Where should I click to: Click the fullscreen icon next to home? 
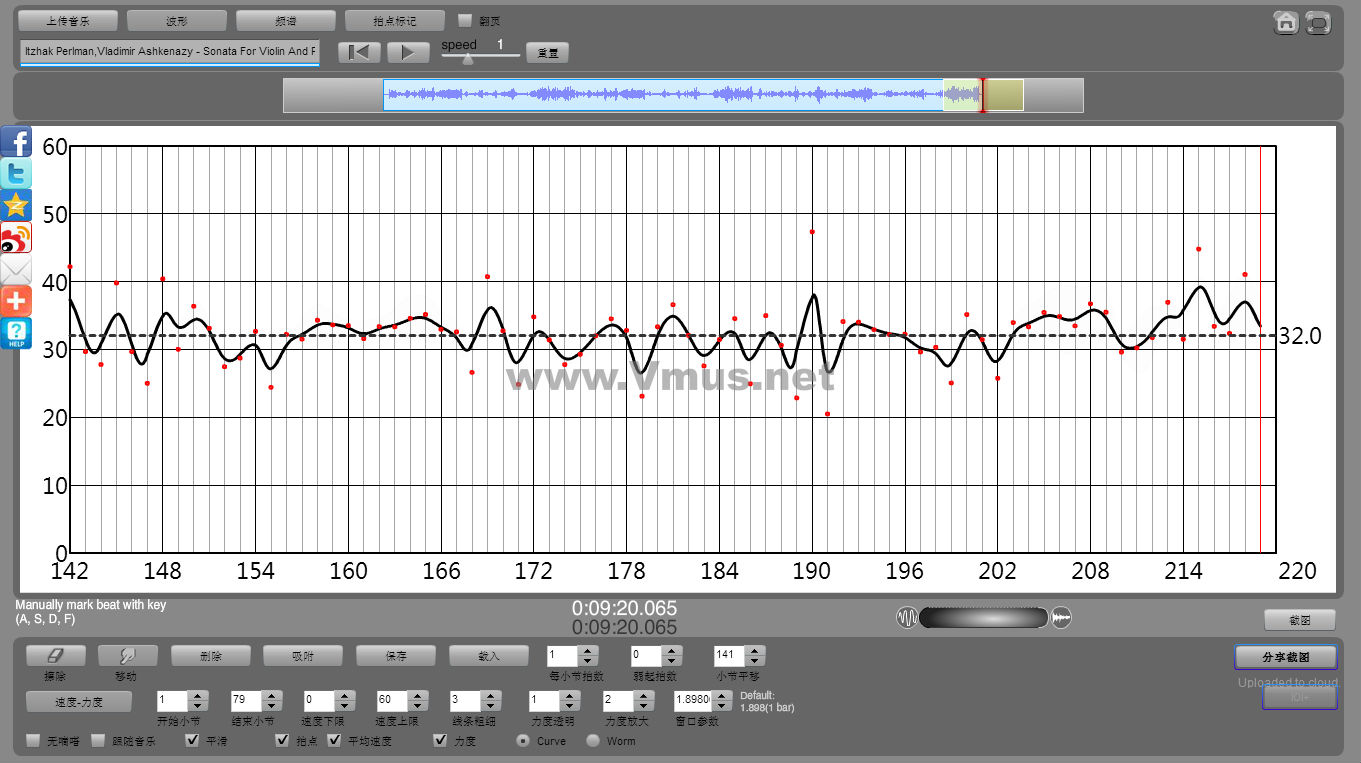click(1318, 22)
